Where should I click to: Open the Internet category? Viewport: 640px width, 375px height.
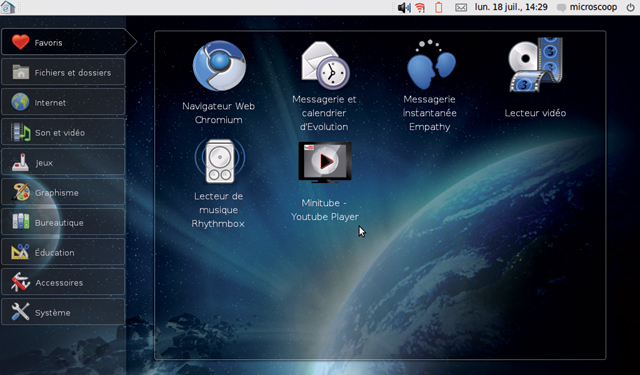click(x=63, y=102)
